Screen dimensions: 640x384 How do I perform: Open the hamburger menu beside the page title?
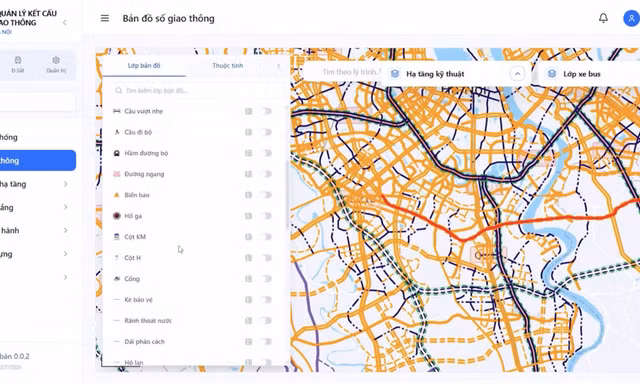(105, 18)
